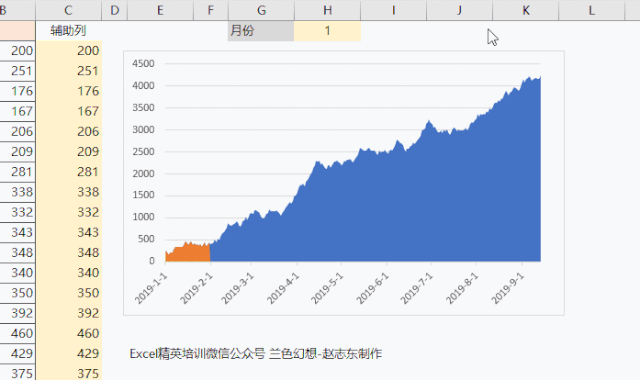
Task: Click cell with 167 in column C
Action: 69,111
